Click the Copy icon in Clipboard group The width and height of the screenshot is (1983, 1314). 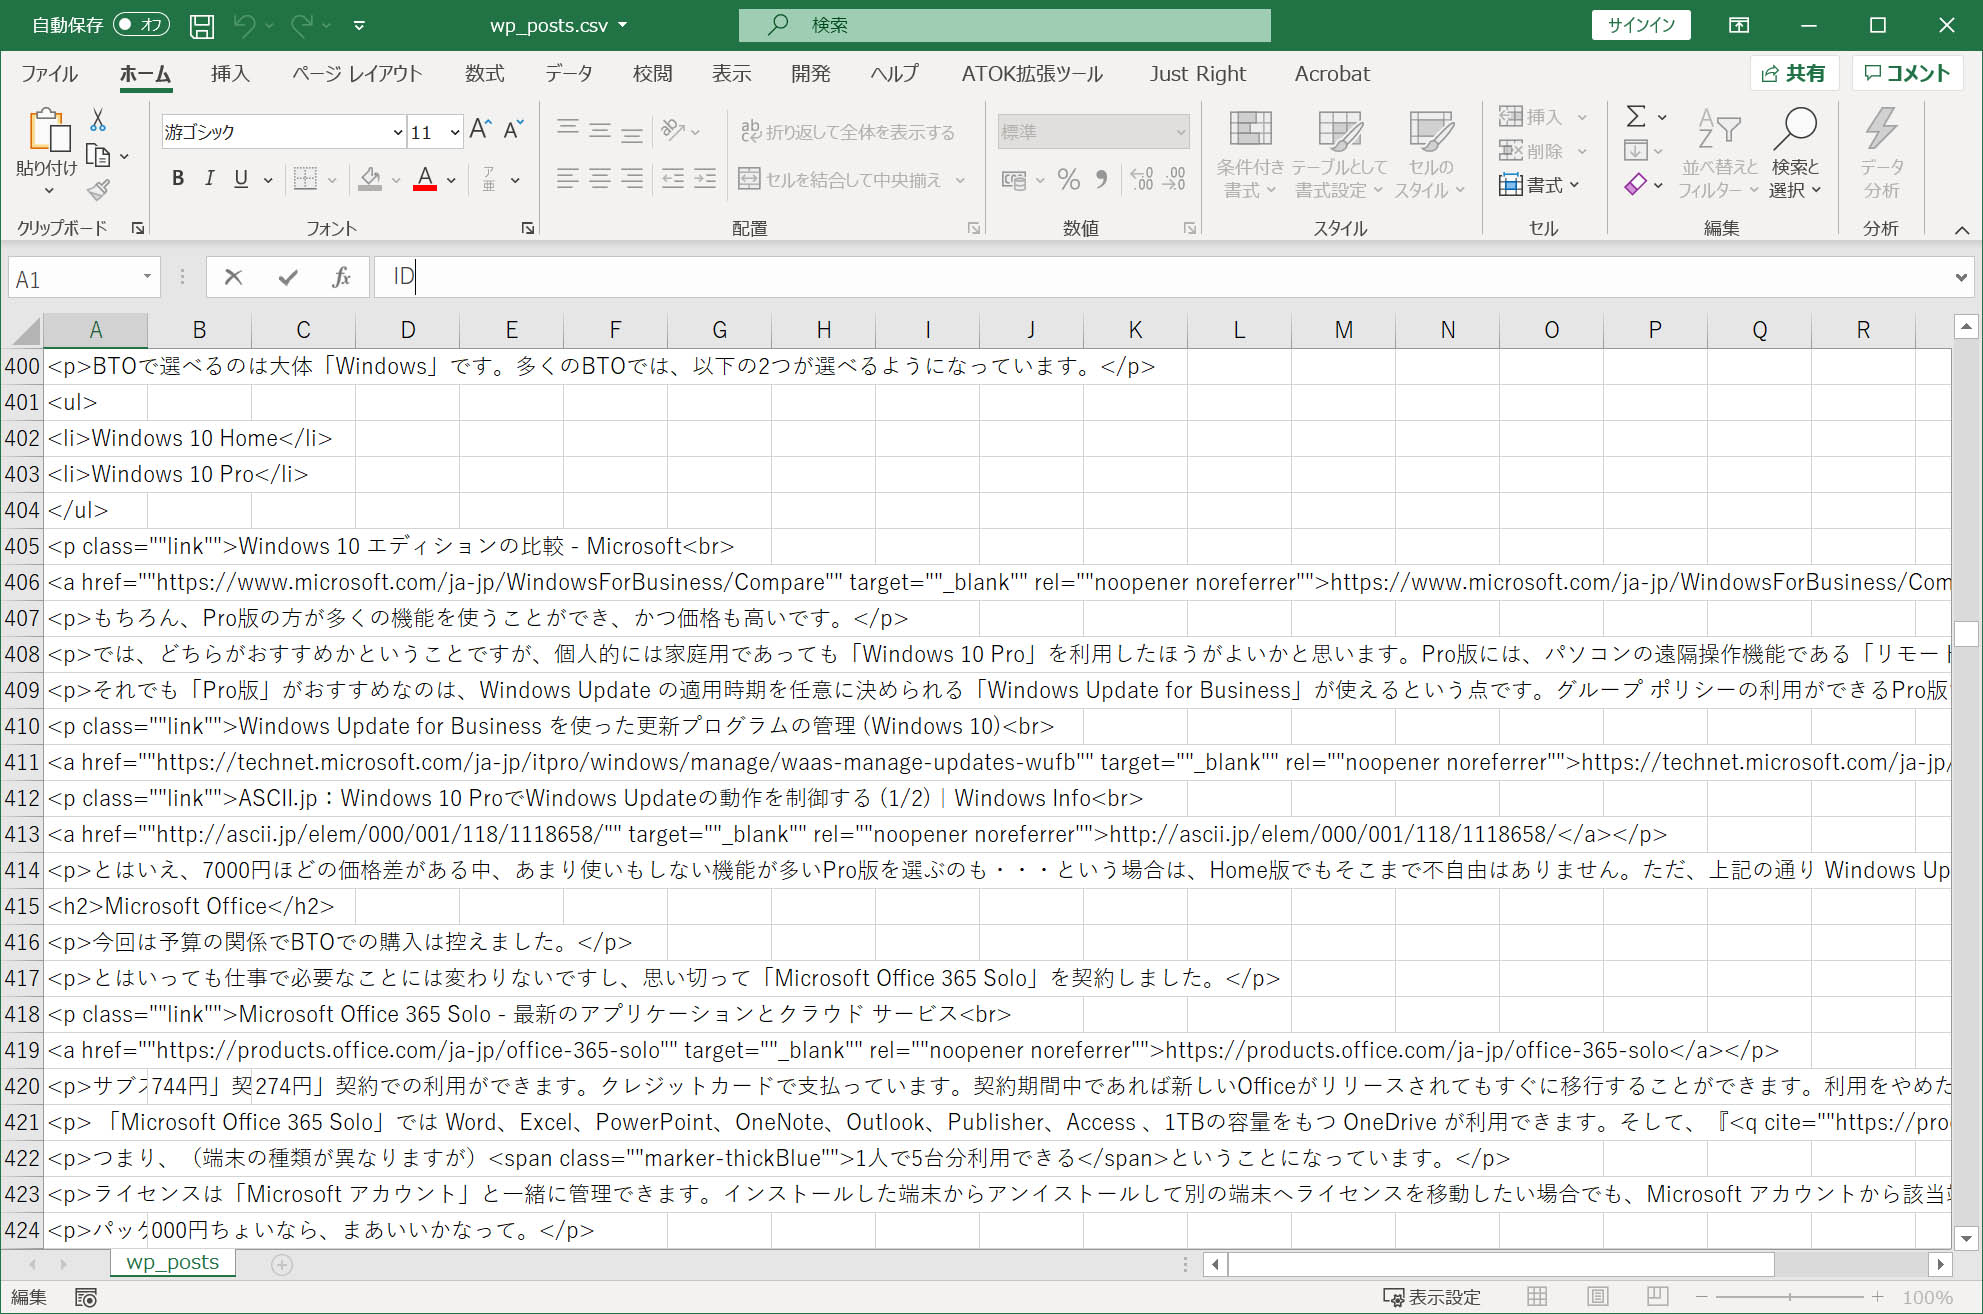(98, 155)
